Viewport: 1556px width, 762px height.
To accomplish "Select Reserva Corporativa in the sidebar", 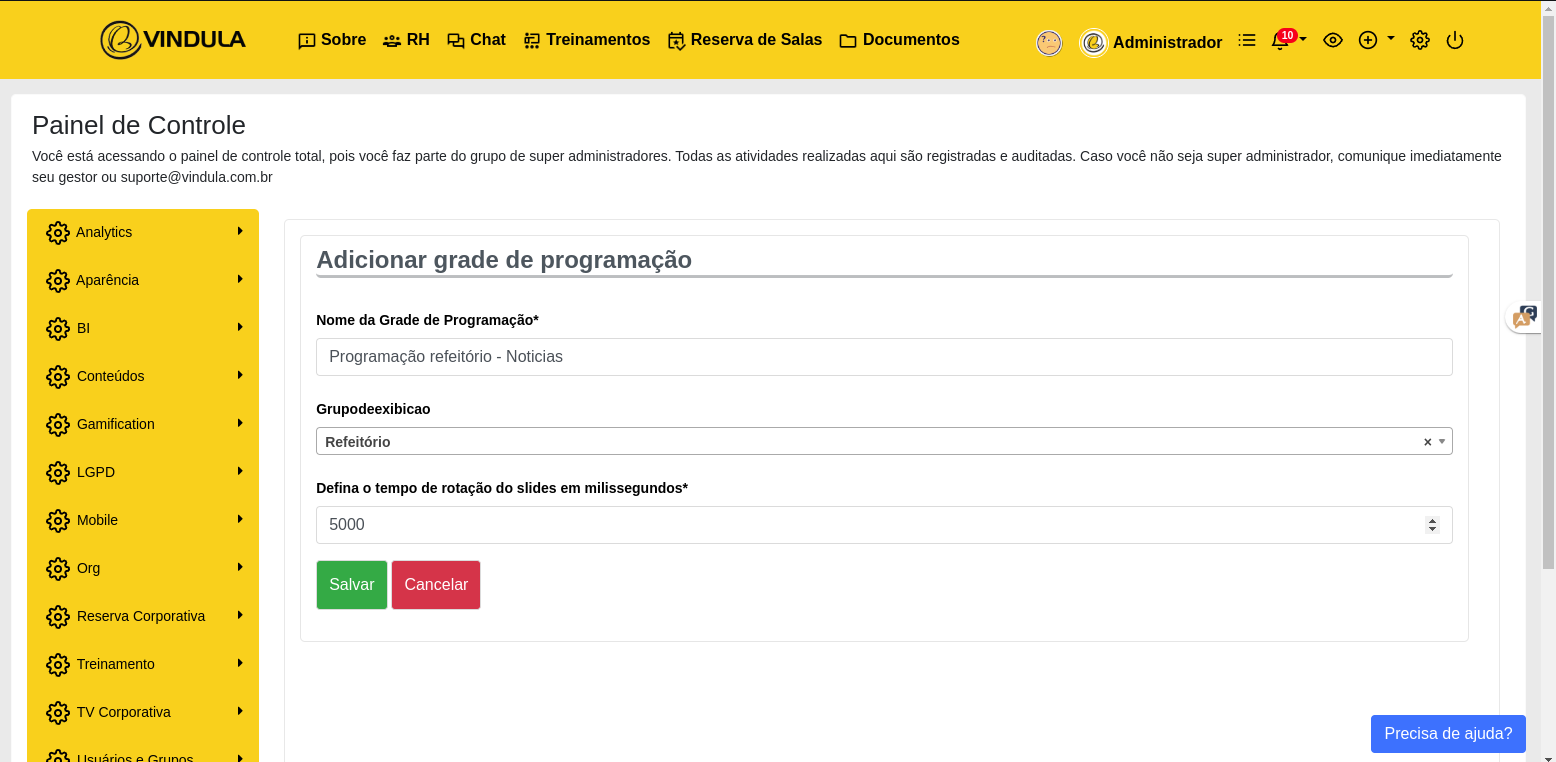I will pos(141,616).
